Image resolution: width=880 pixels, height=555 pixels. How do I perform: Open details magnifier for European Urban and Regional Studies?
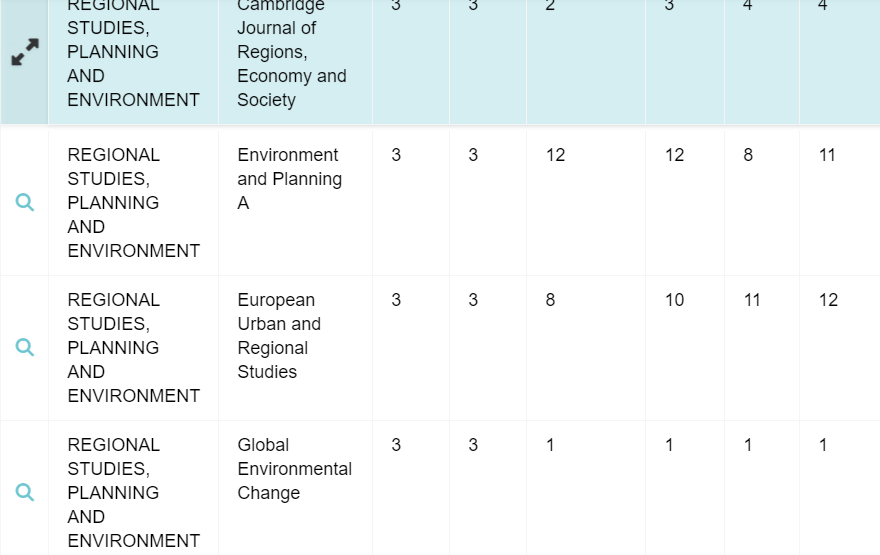[25, 348]
